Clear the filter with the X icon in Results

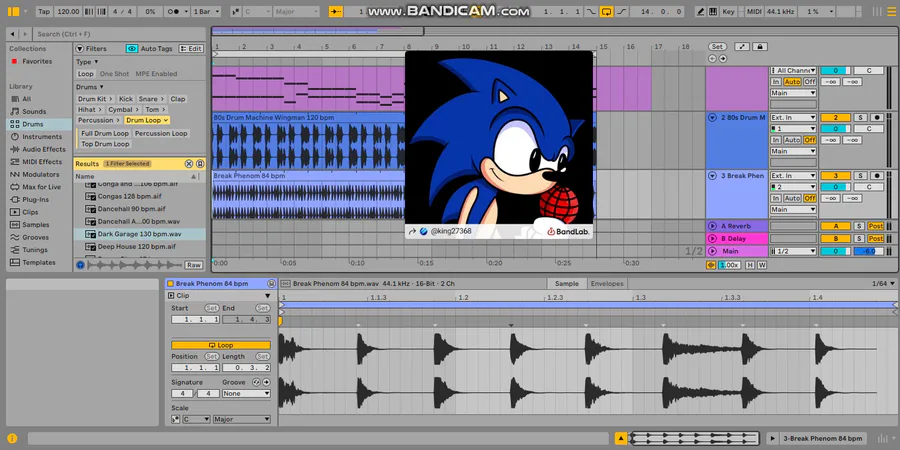[x=188, y=164]
